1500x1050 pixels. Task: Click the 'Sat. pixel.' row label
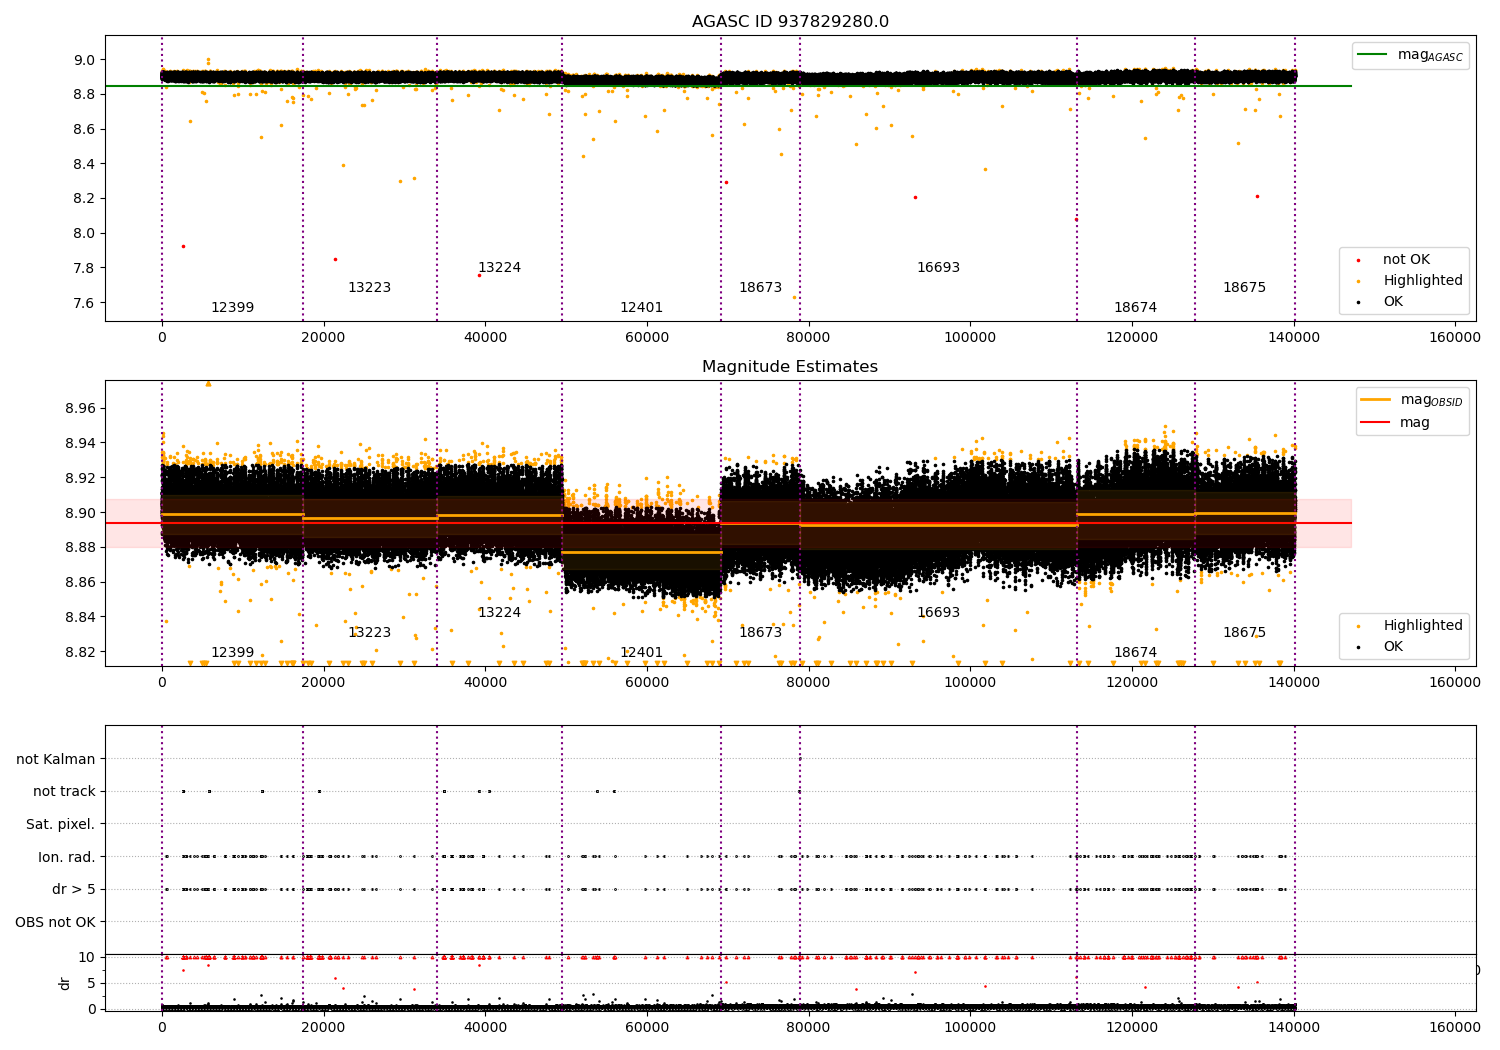tap(61, 824)
